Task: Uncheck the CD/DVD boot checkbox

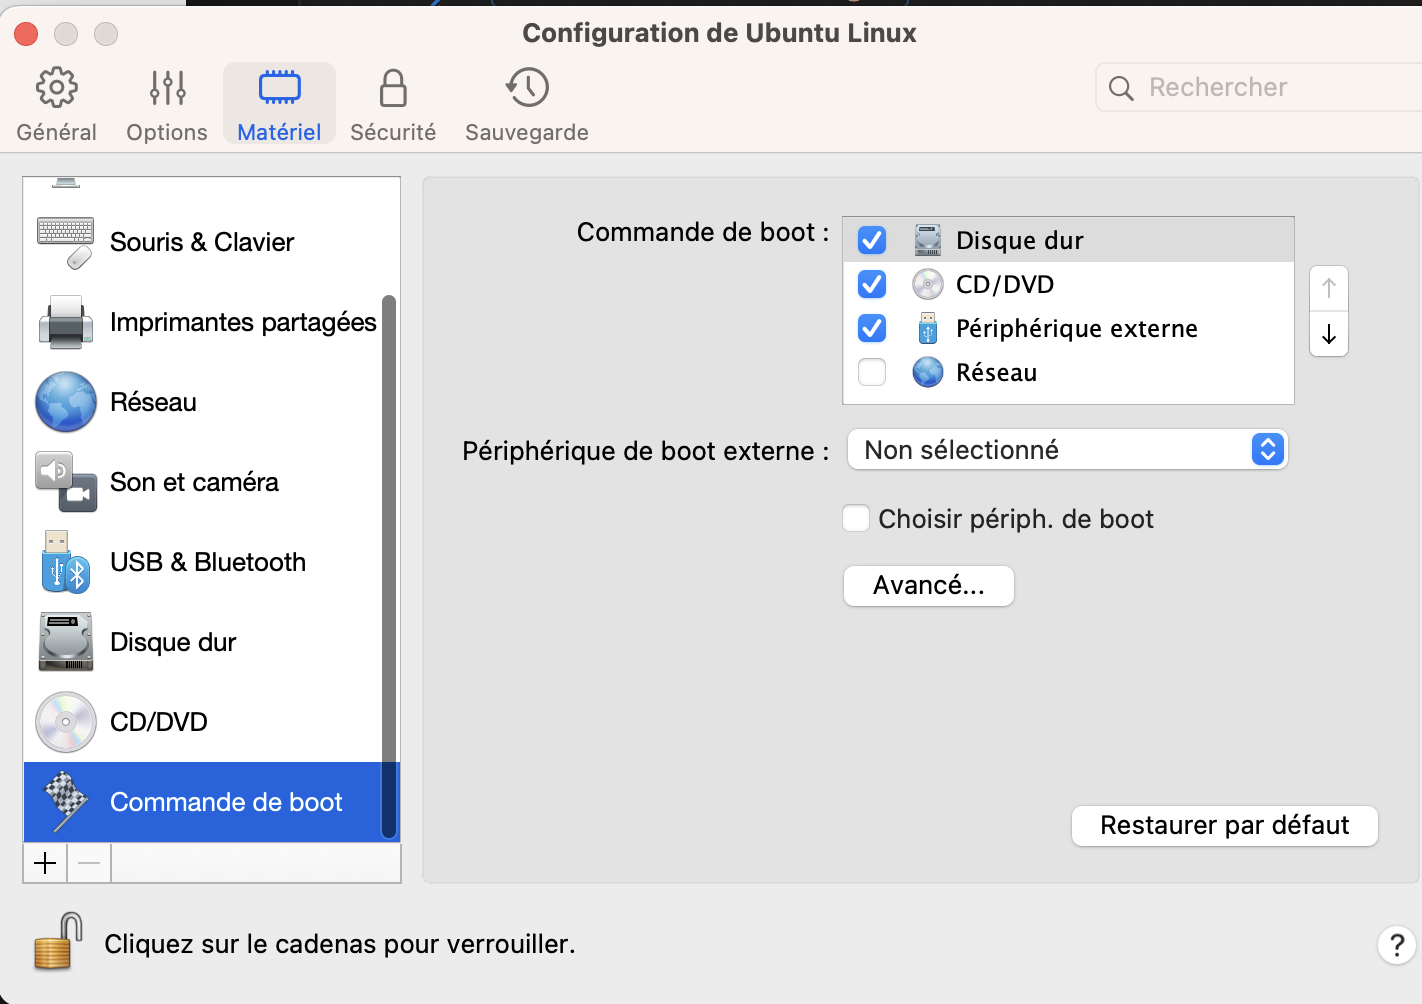Action: point(872,284)
